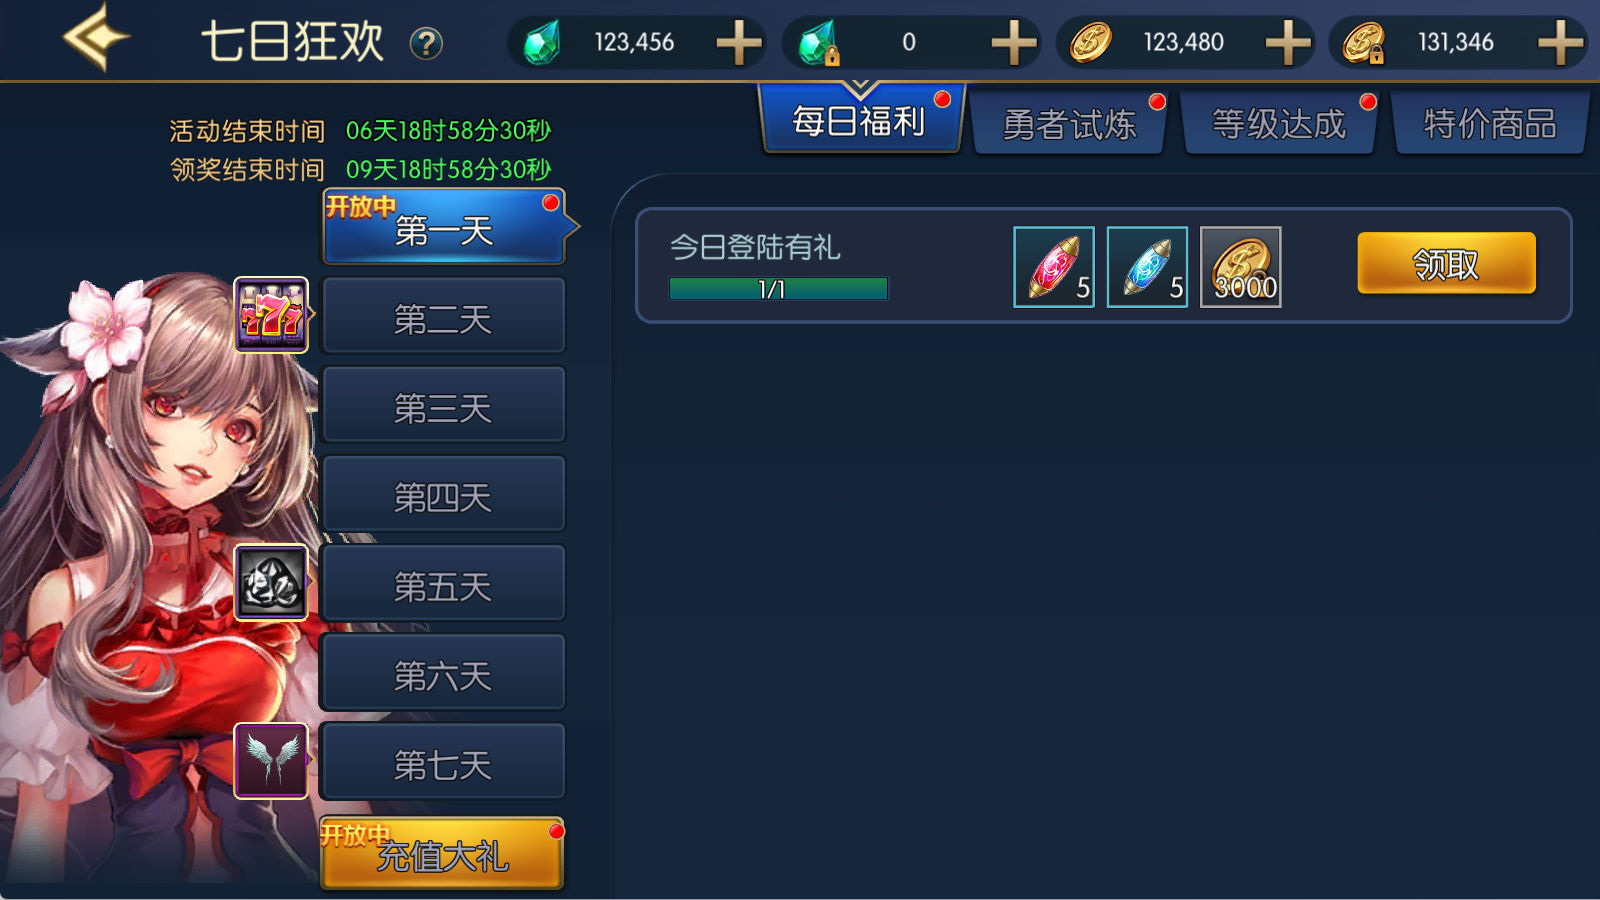
Task: Tap the blue crystal reward icon
Action: point(1147,266)
